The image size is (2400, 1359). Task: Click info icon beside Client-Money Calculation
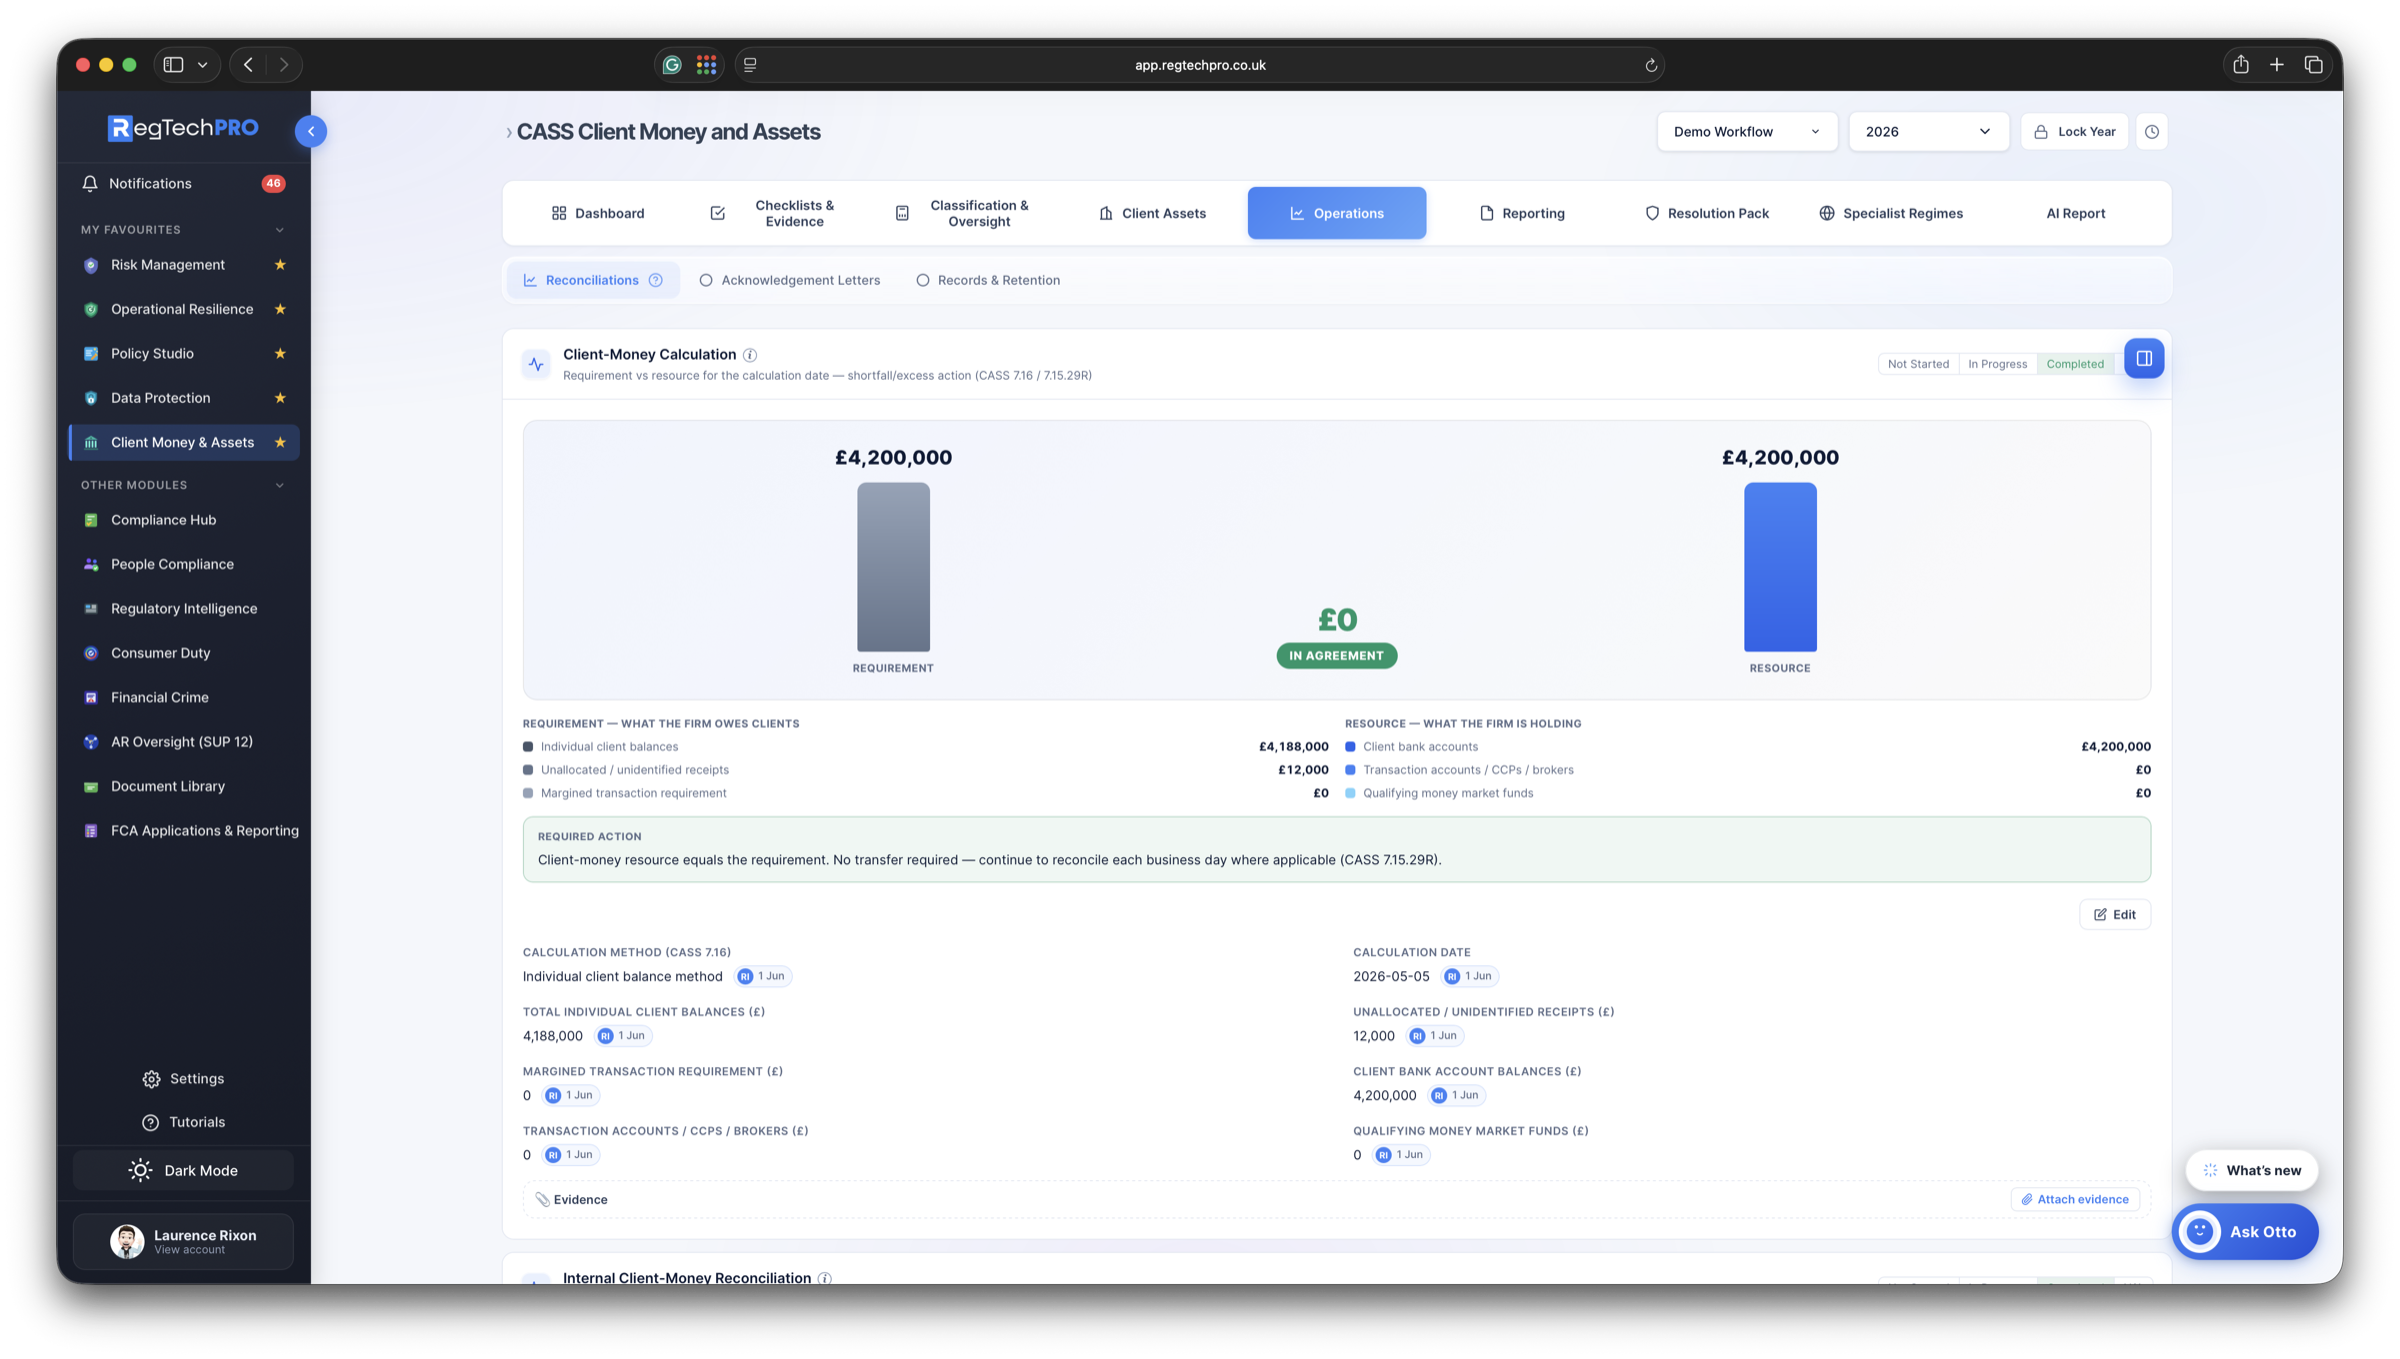750,355
